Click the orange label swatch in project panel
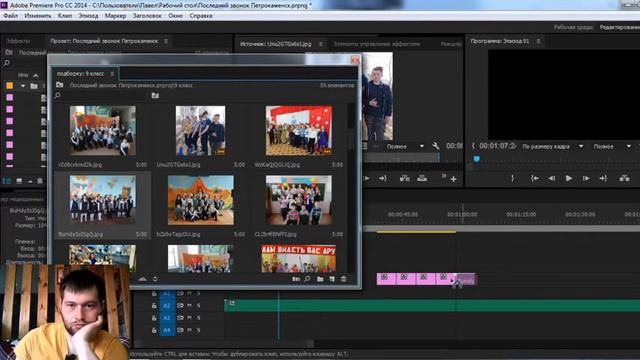The height and width of the screenshot is (360, 640). point(9,86)
